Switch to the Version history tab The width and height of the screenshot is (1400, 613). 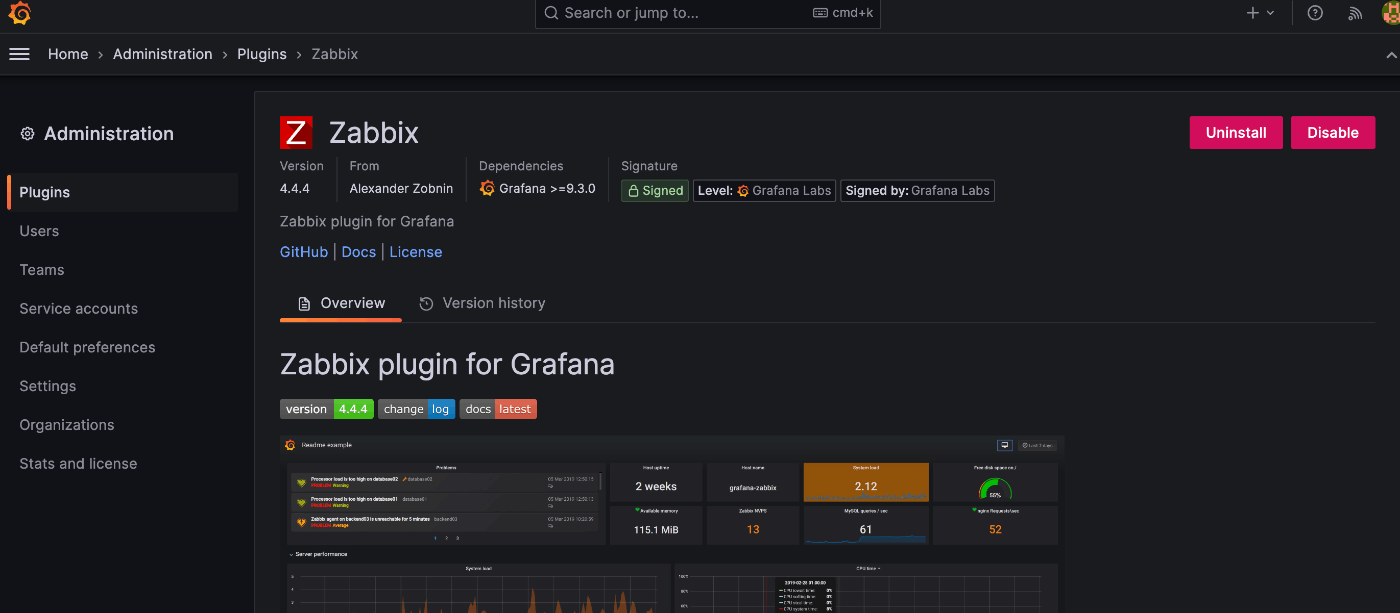pos(482,303)
